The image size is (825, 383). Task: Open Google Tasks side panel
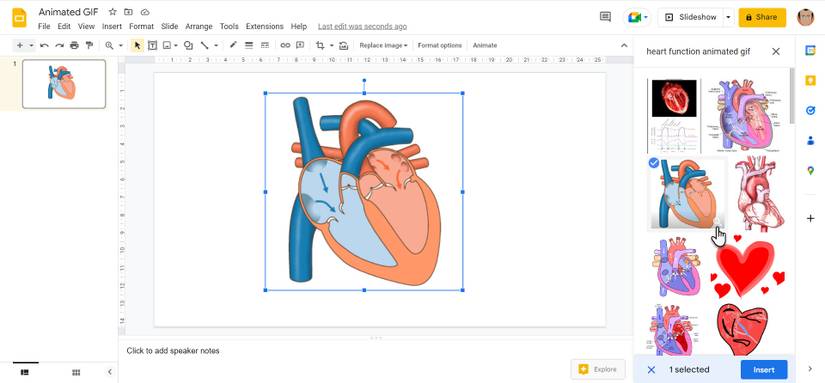click(810, 110)
